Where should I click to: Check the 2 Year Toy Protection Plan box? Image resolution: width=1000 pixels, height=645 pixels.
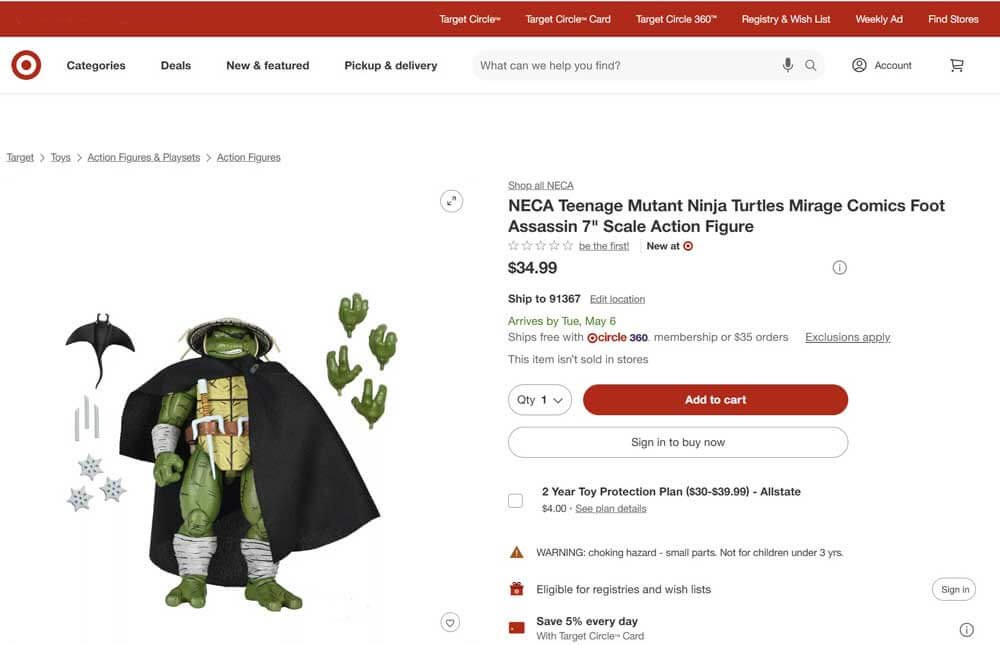(515, 500)
